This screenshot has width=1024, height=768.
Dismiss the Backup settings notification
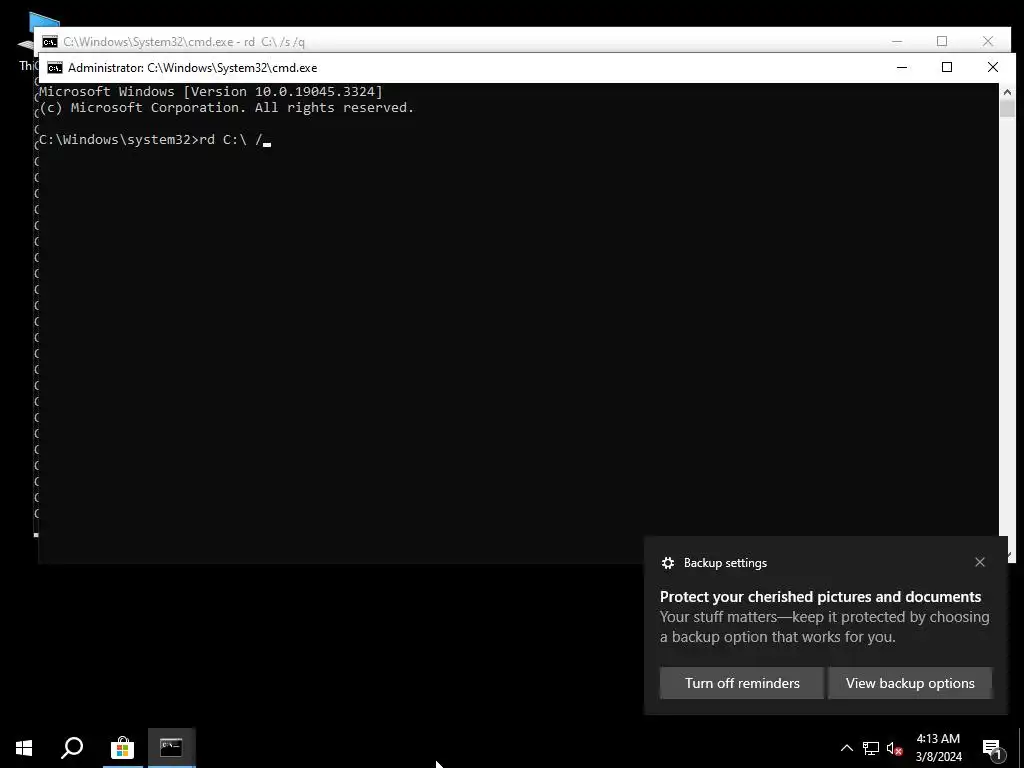point(980,562)
